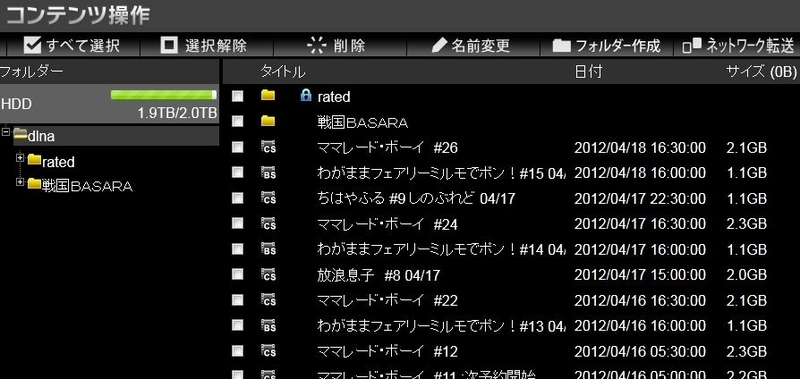Screen dimensions: 800x379
Task: Click the date 2012/04/16 05:30:00
Action: point(640,352)
